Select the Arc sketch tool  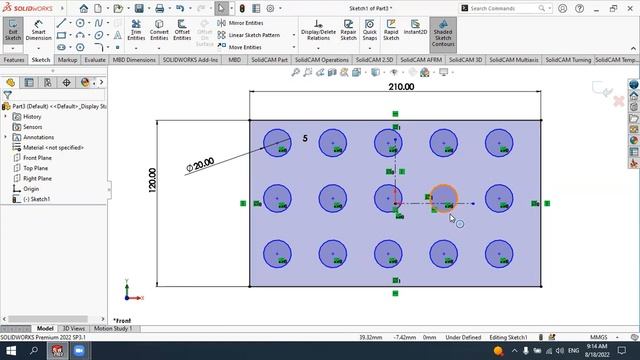pyautogui.click(x=80, y=36)
